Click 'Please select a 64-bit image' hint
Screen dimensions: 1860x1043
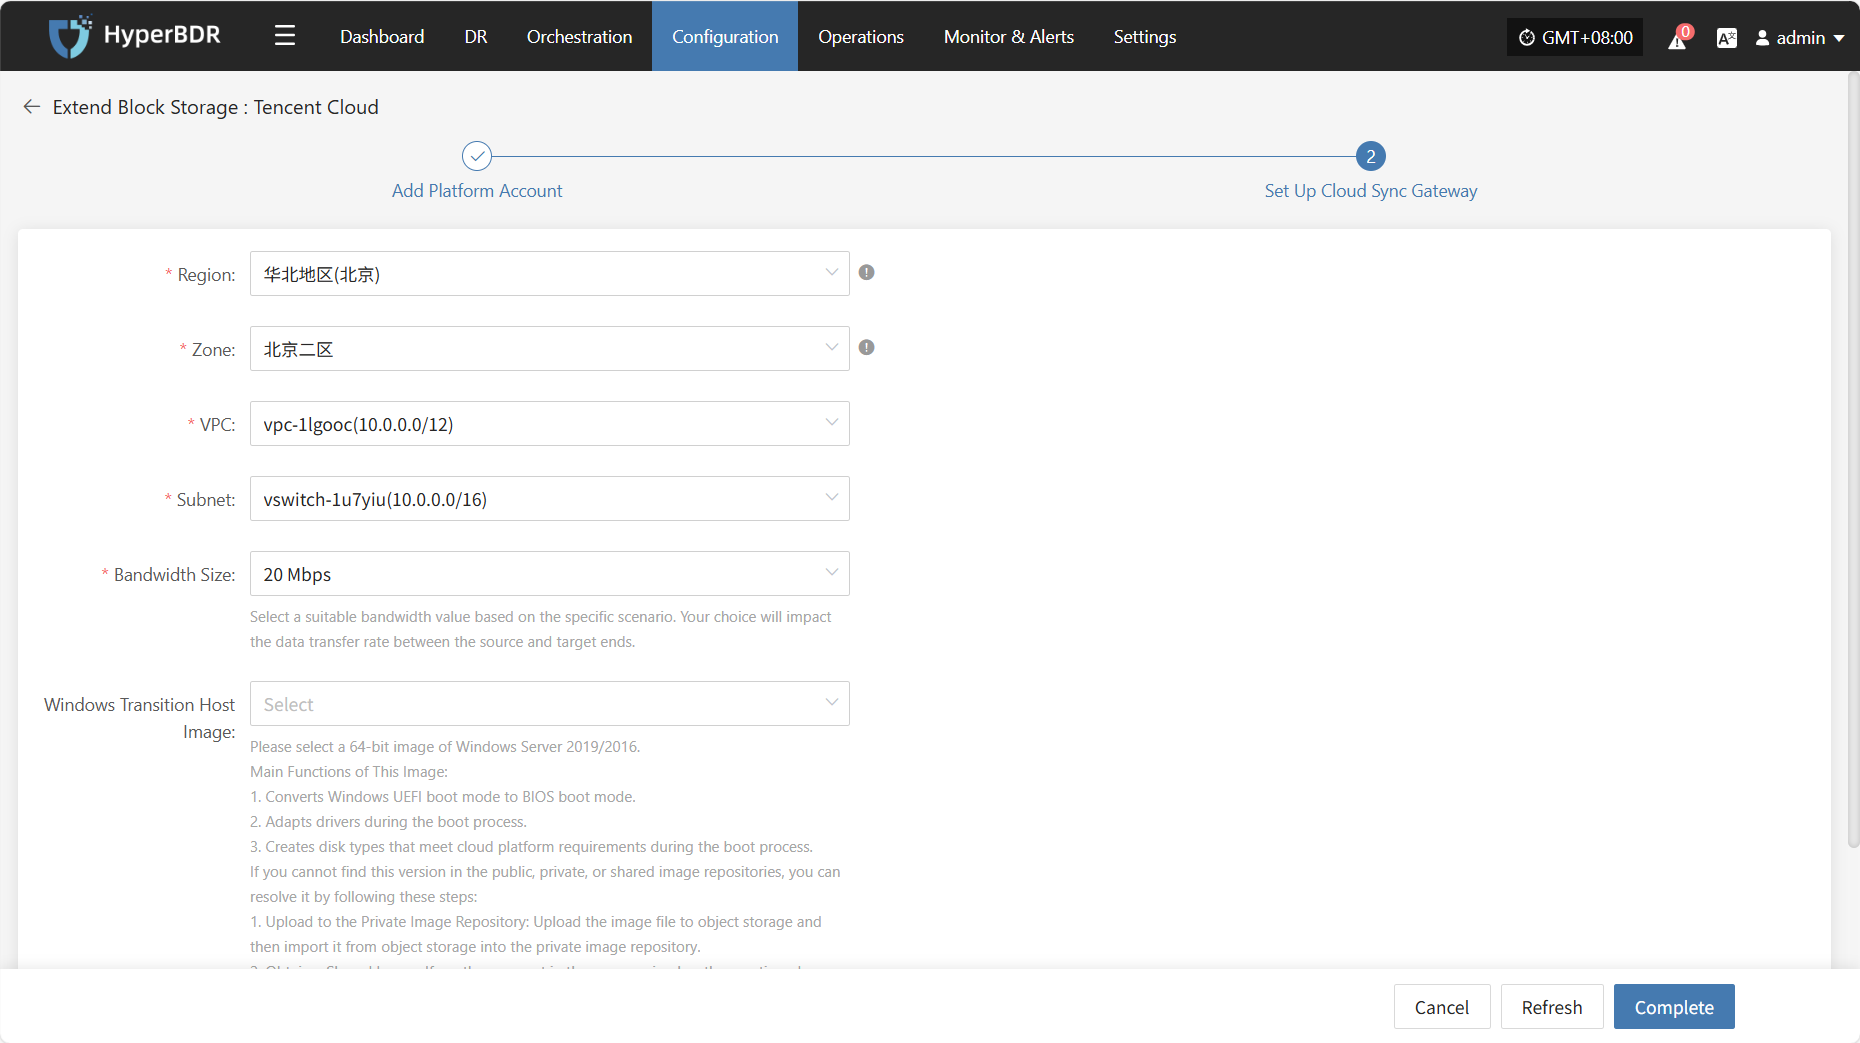point(445,746)
